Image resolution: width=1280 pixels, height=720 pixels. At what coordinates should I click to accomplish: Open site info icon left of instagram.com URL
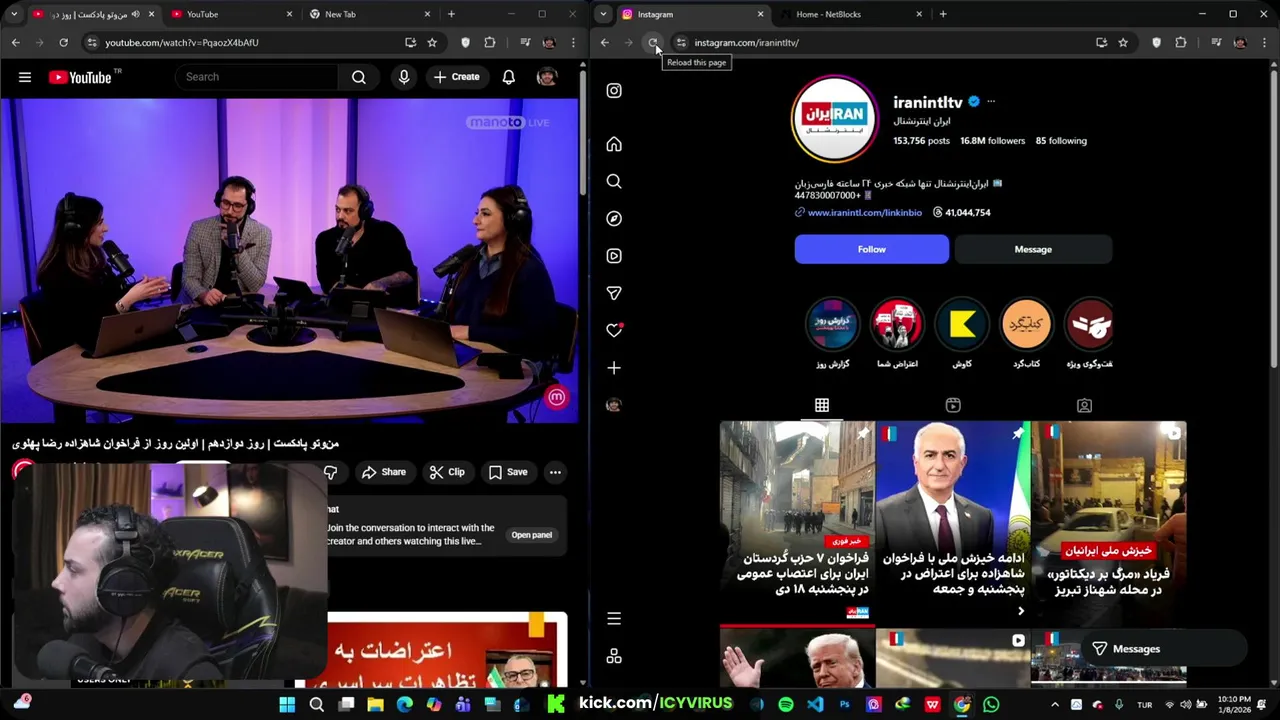(x=681, y=42)
